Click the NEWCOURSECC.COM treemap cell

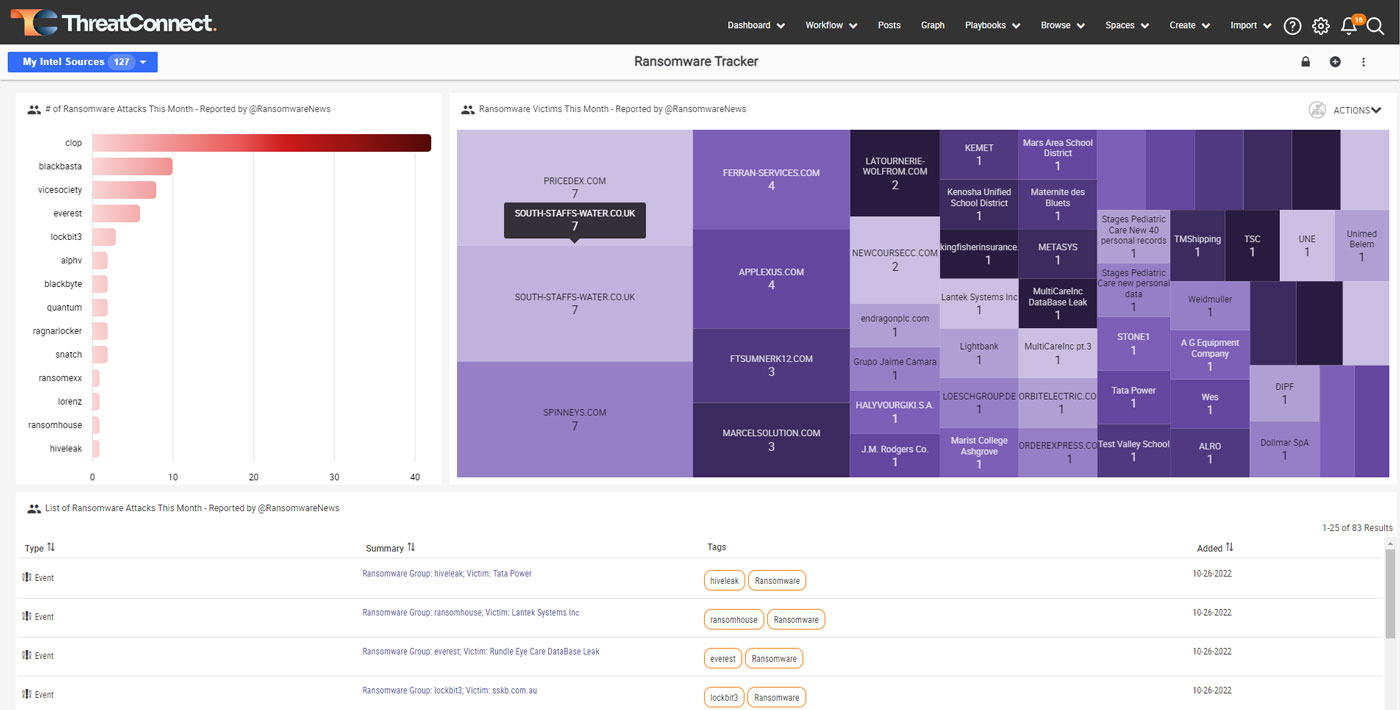point(895,260)
